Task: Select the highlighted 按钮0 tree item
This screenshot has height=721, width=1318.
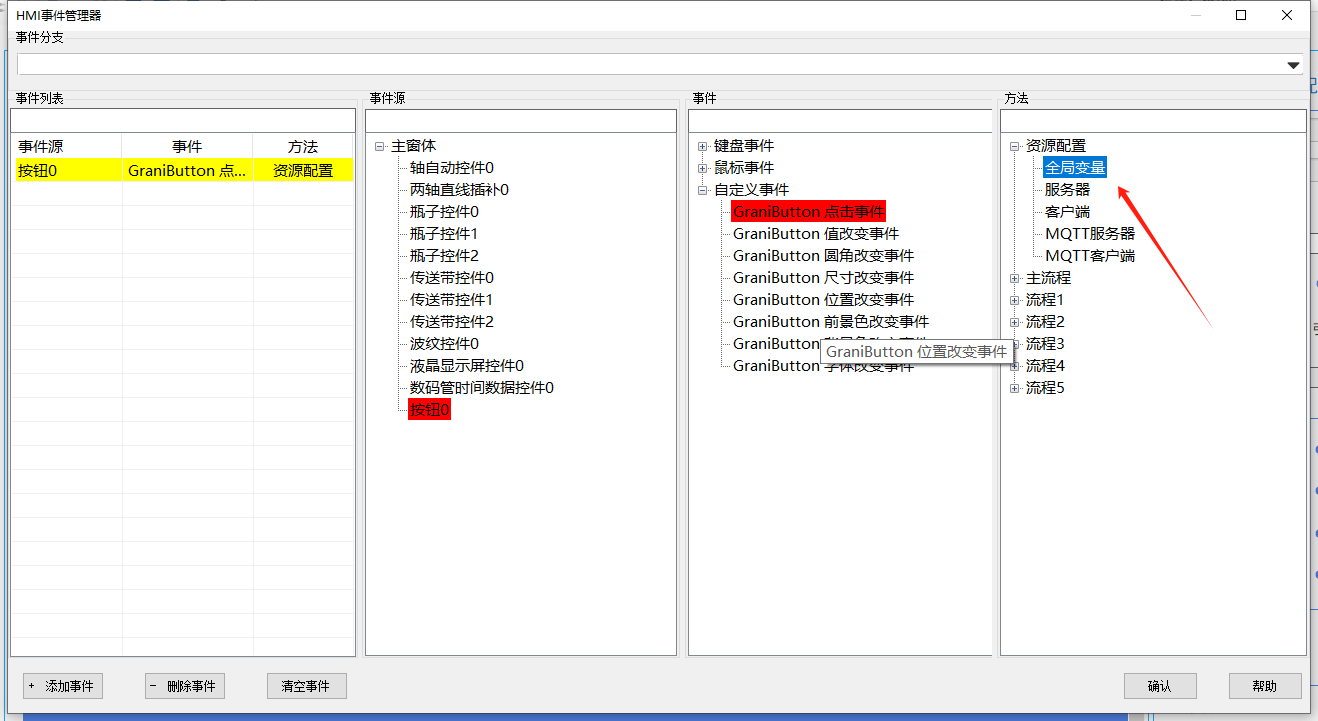Action: tap(429, 410)
